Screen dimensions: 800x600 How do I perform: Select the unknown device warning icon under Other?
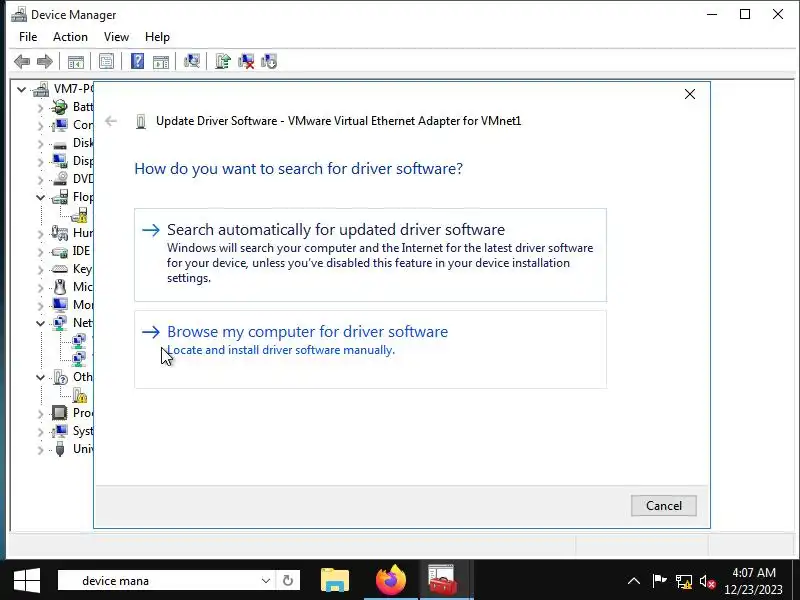pyautogui.click(x=80, y=395)
